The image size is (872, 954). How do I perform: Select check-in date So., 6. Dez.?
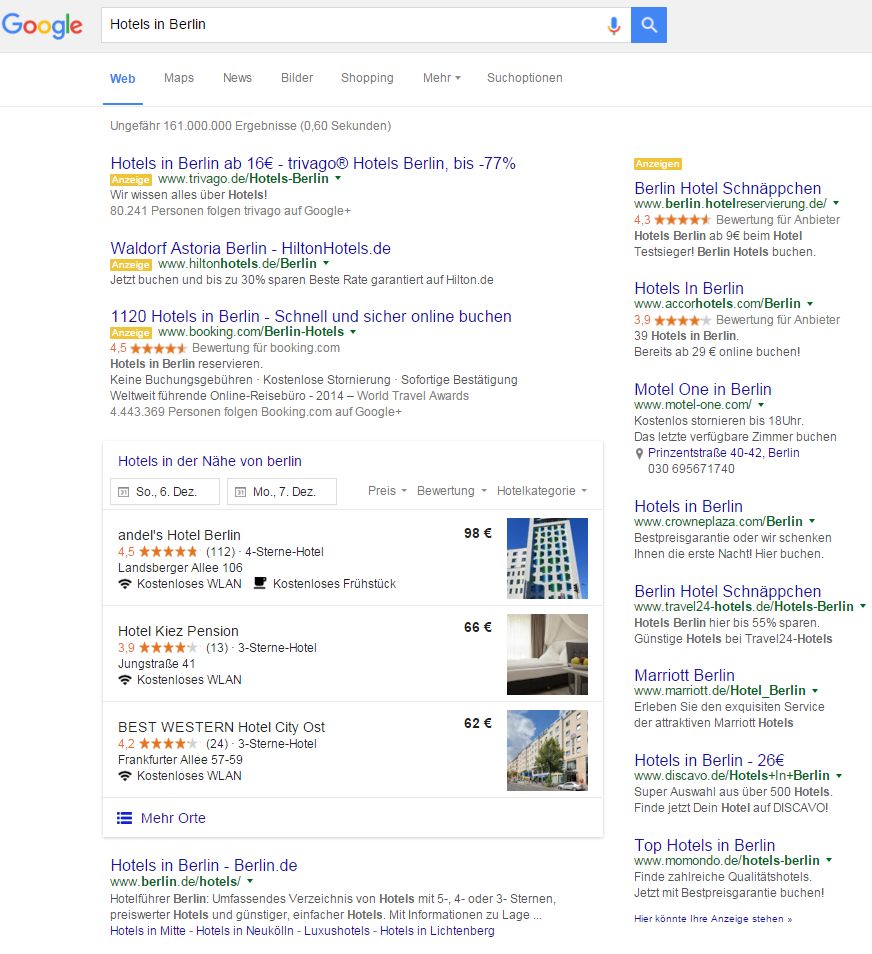(x=165, y=492)
